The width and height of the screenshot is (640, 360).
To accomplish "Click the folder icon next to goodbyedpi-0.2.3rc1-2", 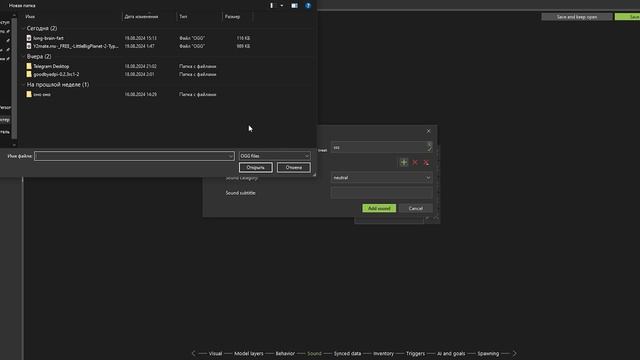I will (29, 74).
